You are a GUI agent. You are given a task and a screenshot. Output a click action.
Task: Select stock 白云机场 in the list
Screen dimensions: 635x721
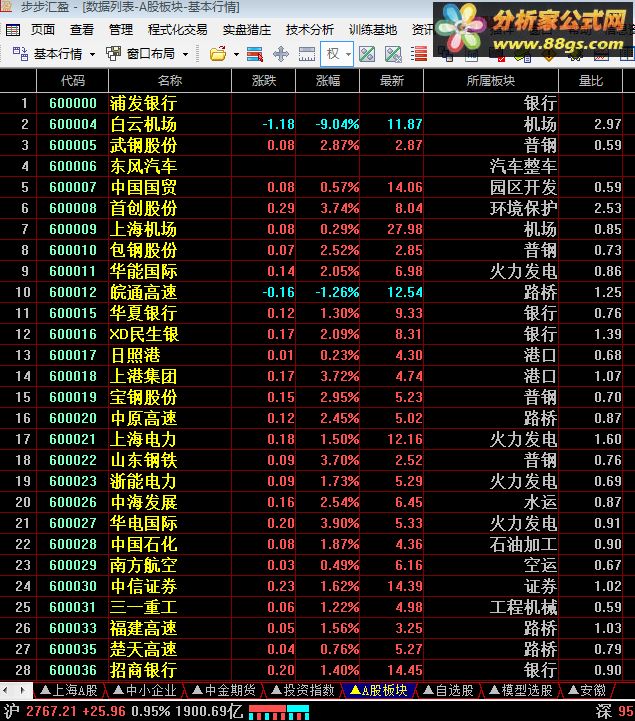pos(143,124)
